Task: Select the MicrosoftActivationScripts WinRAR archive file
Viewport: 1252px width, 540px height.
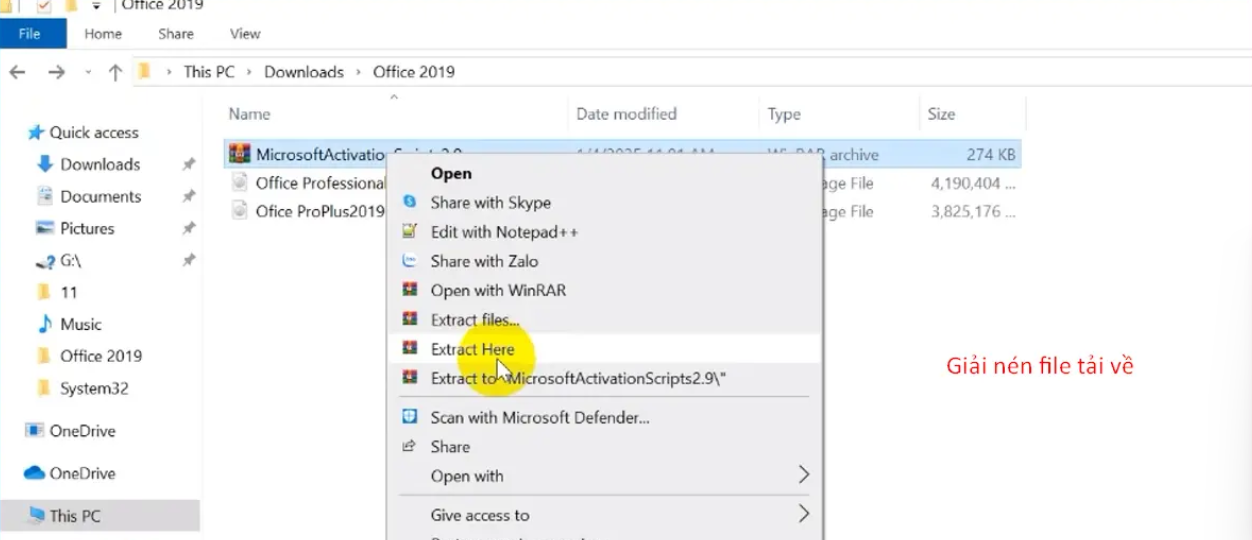Action: pos(623,154)
